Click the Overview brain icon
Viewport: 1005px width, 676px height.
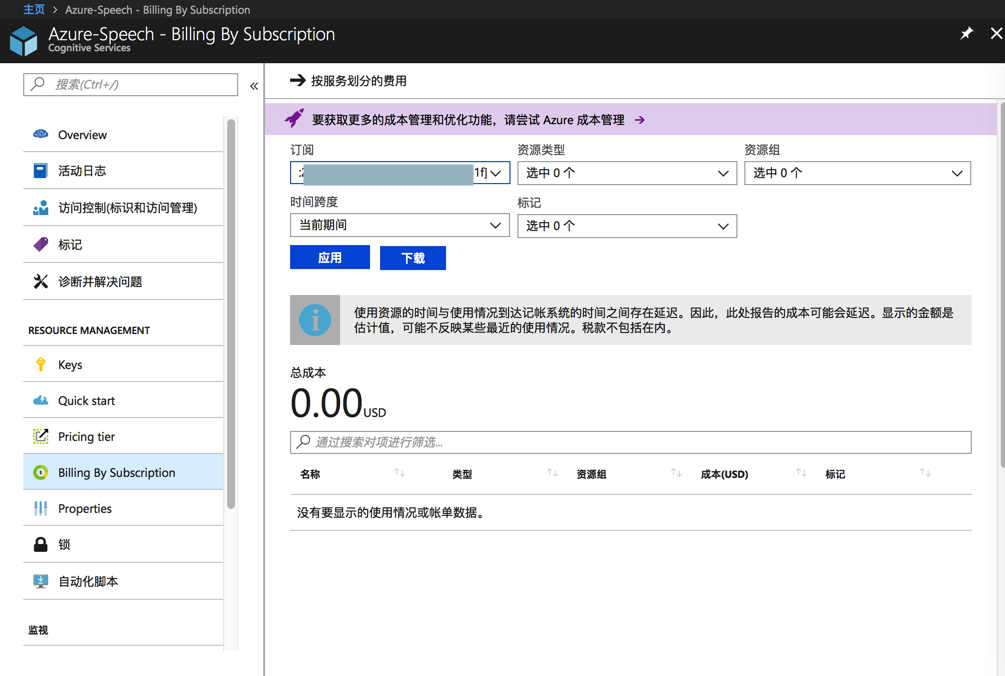pyautogui.click(x=40, y=134)
